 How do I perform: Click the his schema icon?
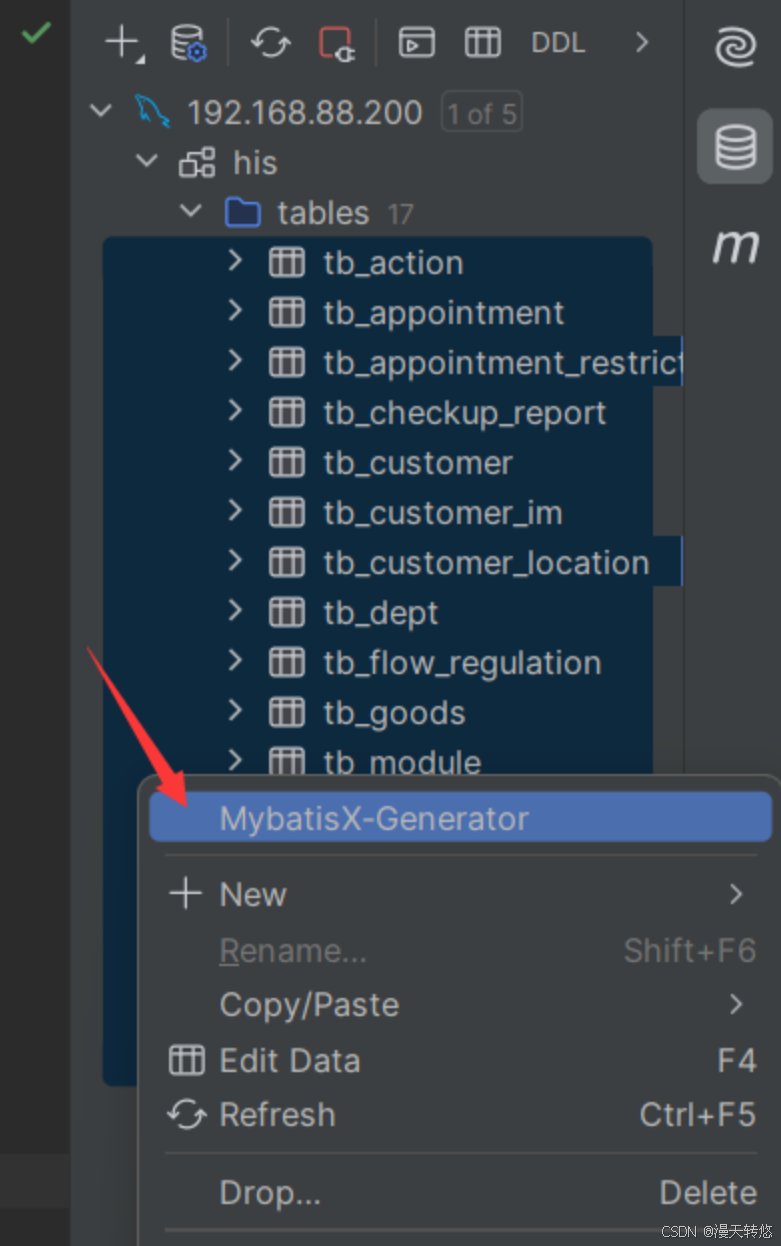pyautogui.click(x=197, y=162)
